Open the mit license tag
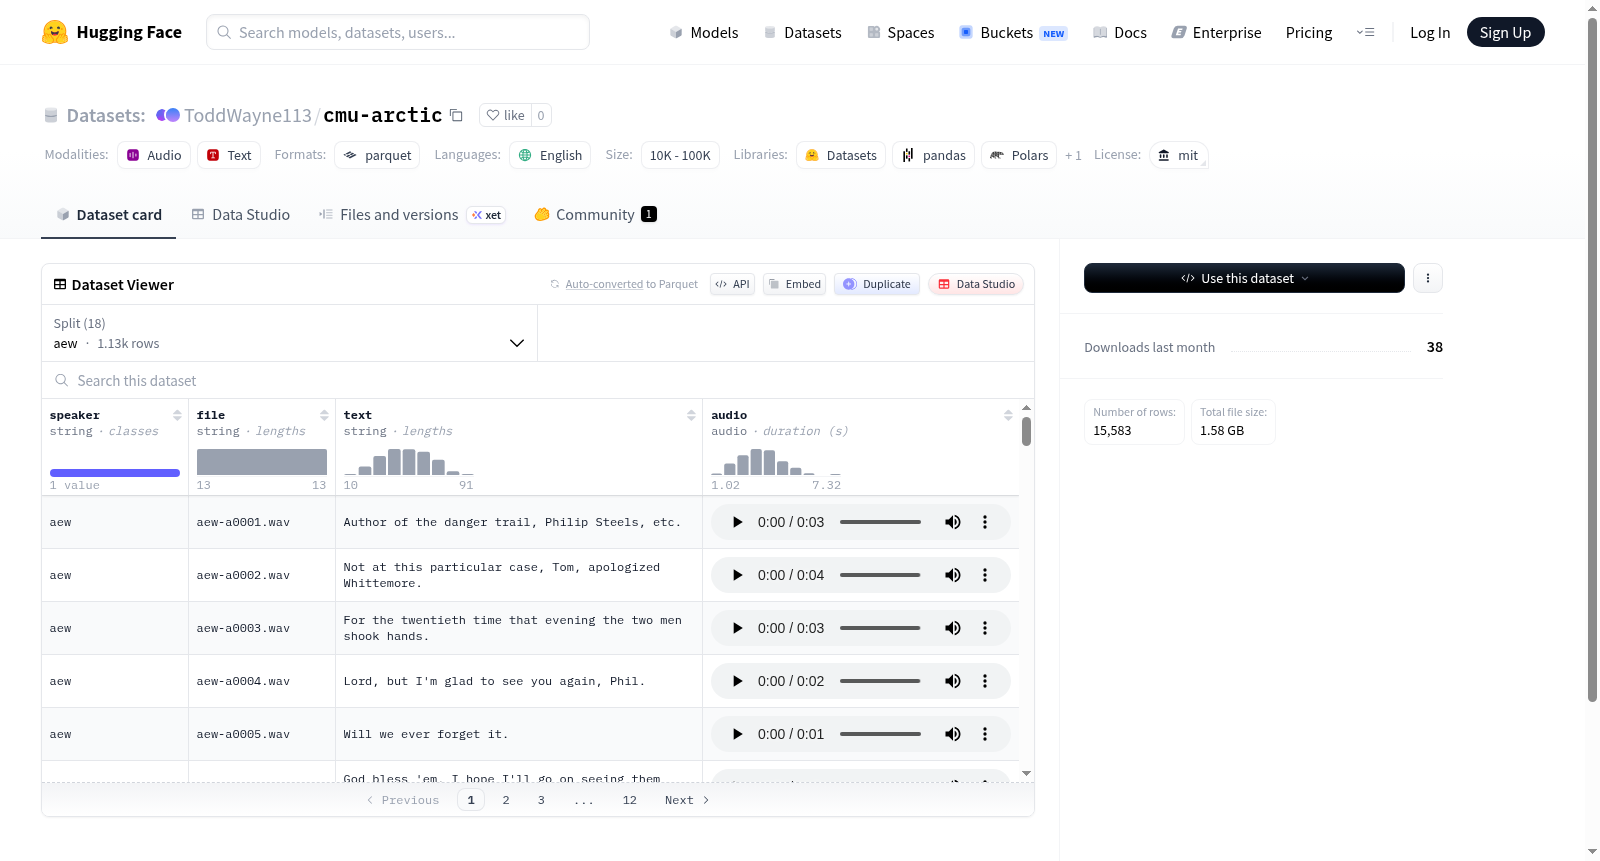This screenshot has height=861, width=1600. pos(1178,155)
